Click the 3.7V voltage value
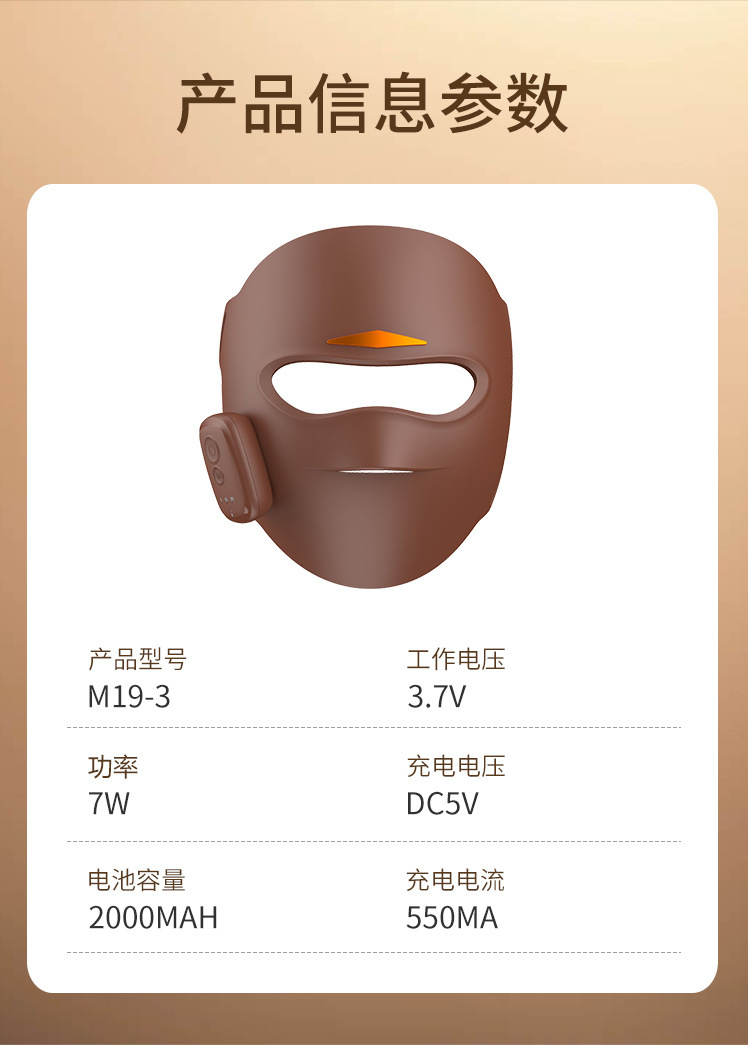 click(x=437, y=697)
